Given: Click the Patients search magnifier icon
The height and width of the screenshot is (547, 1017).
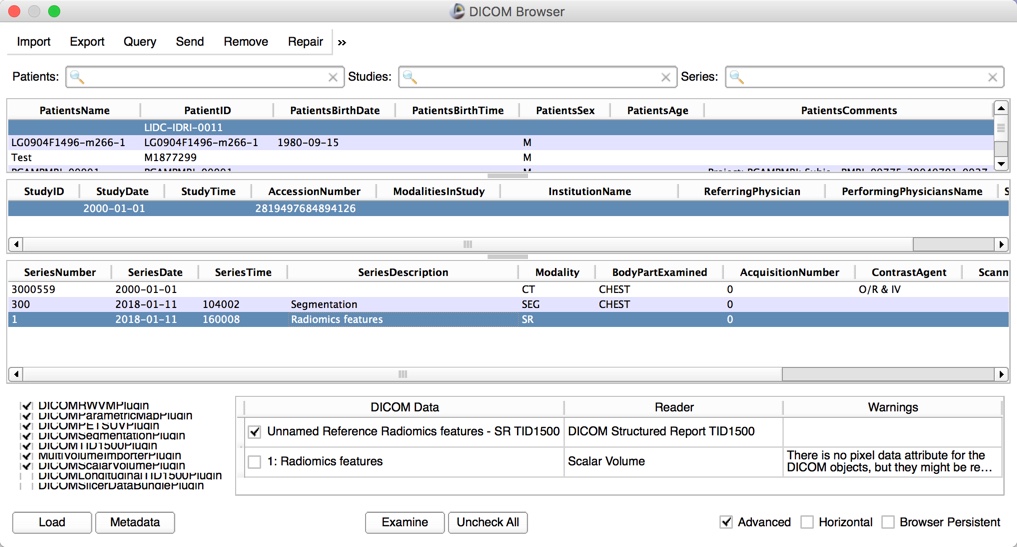Looking at the screenshot, I should pyautogui.click(x=77, y=77).
